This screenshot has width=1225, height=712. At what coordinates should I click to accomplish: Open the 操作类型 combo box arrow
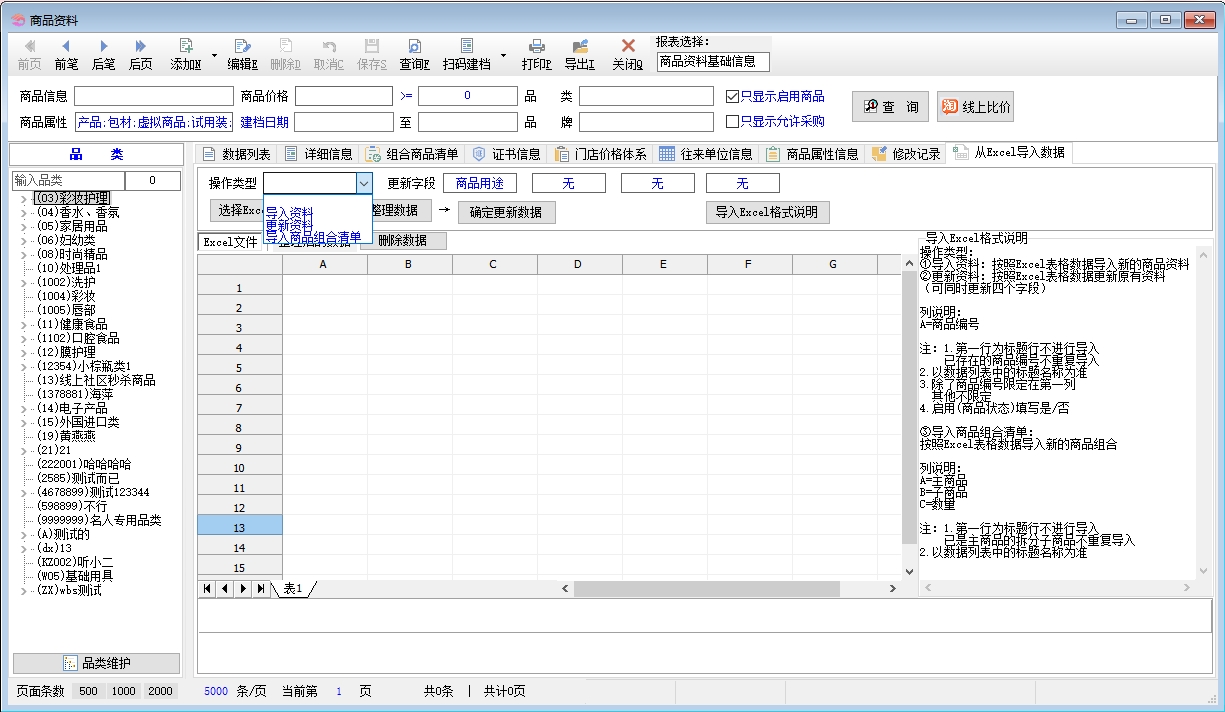point(364,183)
